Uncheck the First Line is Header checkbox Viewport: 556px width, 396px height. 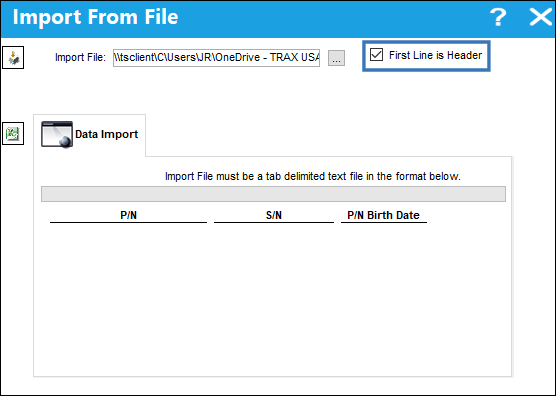(376, 55)
